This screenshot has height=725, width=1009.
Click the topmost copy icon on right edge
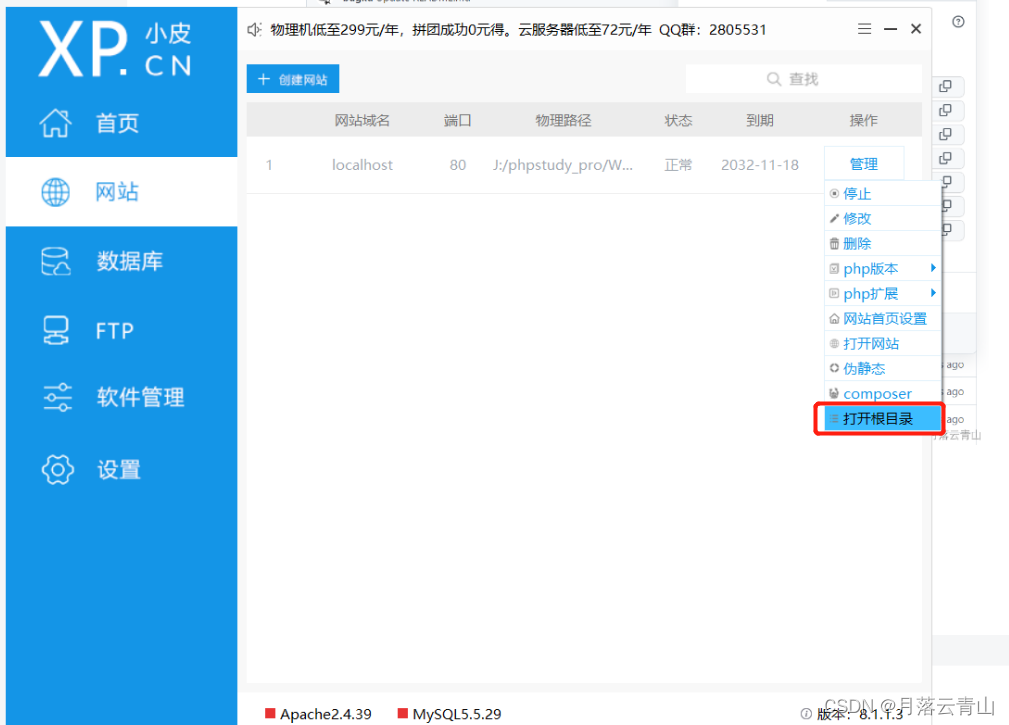[x=945, y=86]
